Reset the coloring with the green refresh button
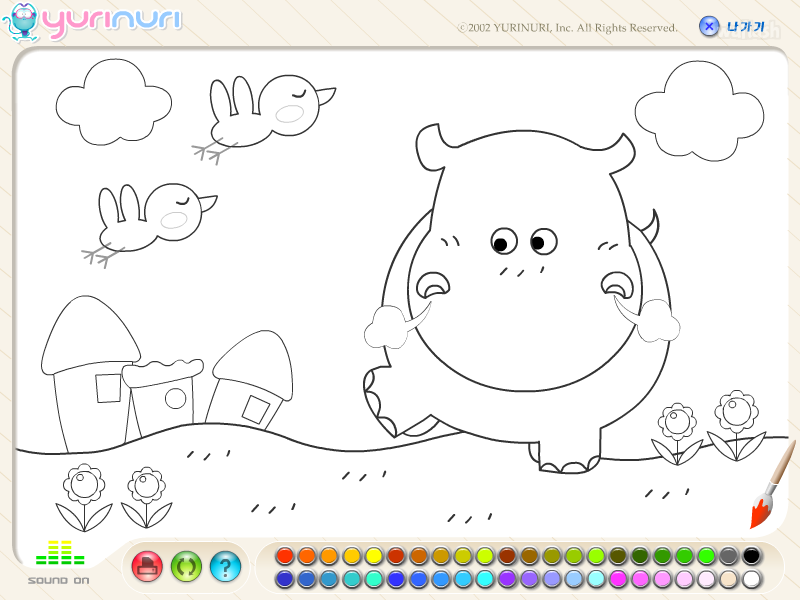The height and width of the screenshot is (600, 800). (x=186, y=566)
